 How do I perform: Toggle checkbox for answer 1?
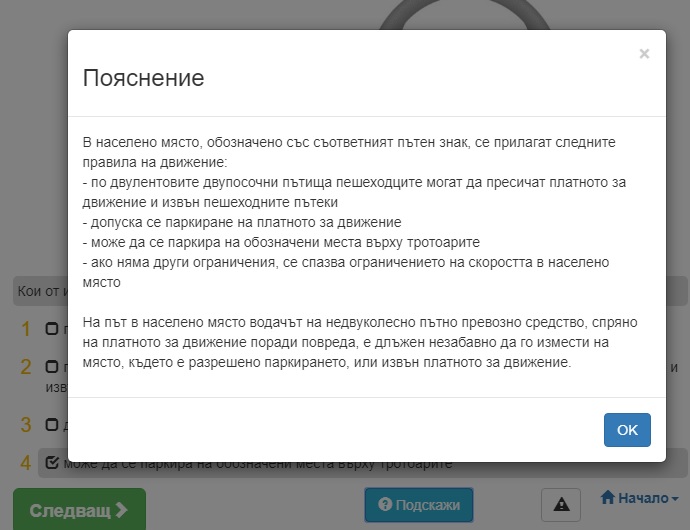click(52, 328)
